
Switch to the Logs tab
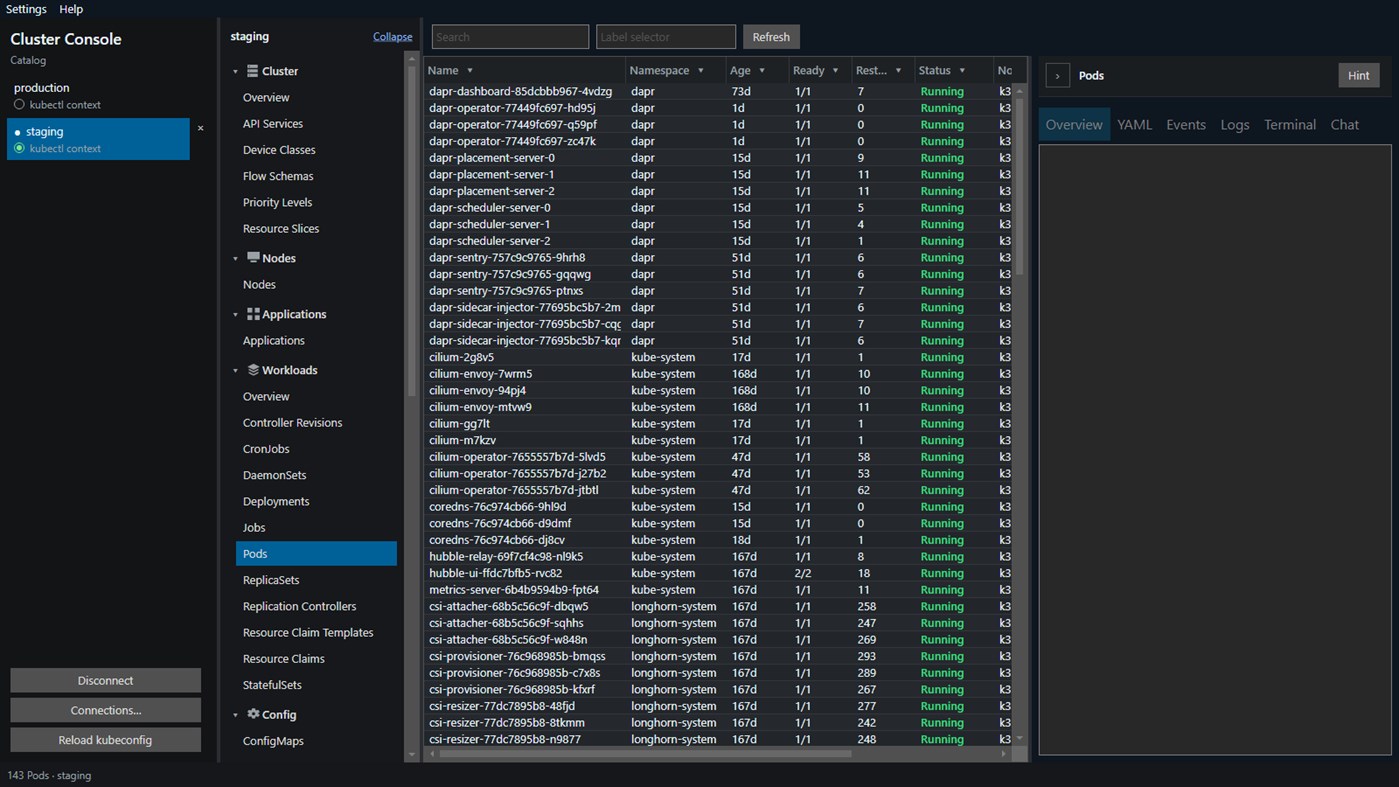pyautogui.click(x=1235, y=125)
